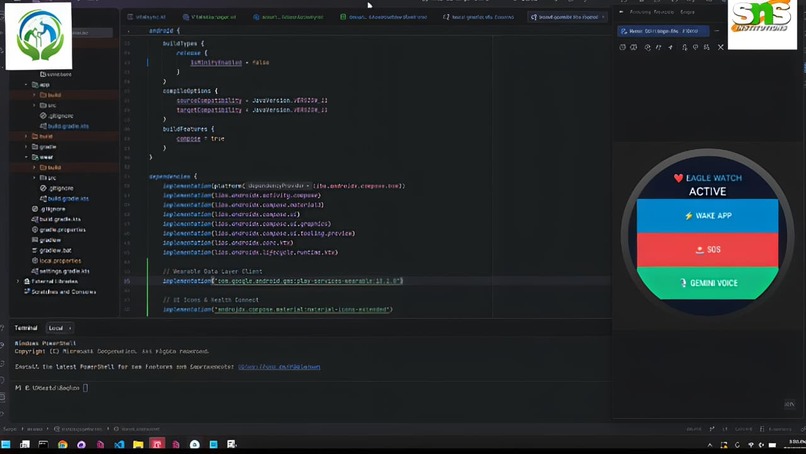The width and height of the screenshot is (806, 454).
Task: Switch to the first editor tab
Action: point(147,17)
